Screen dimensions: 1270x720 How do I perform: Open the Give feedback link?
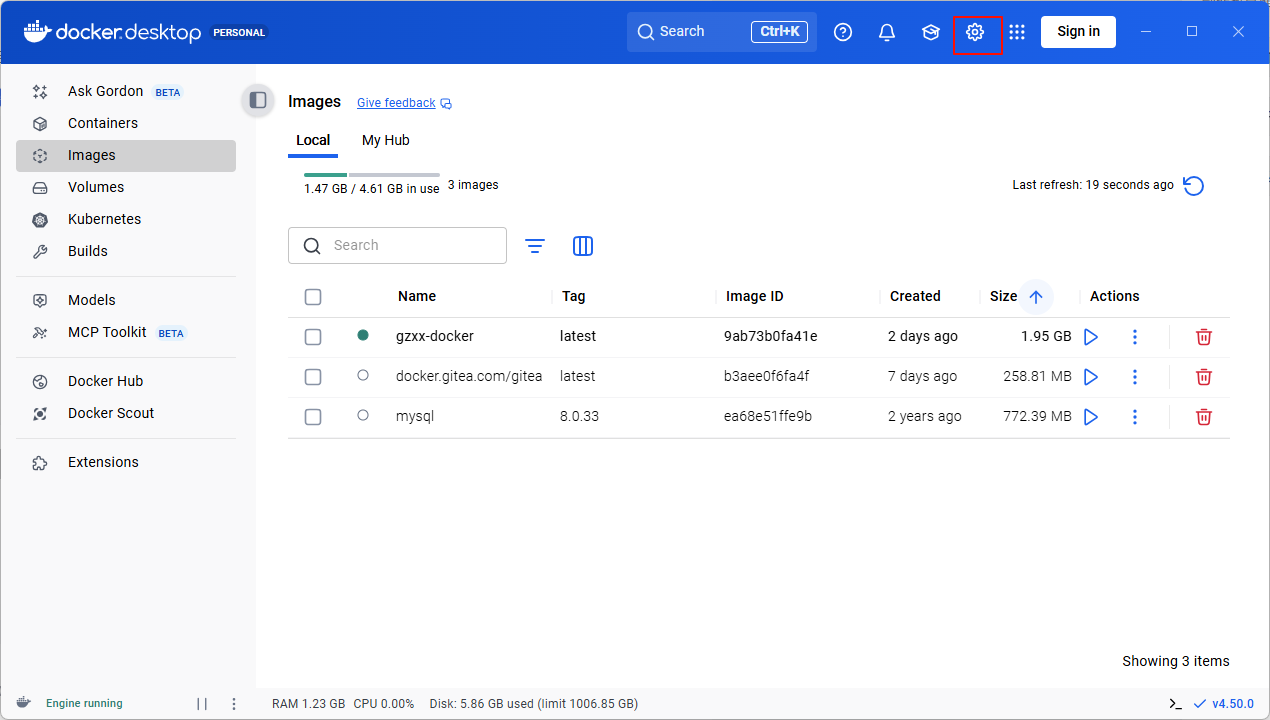click(396, 103)
